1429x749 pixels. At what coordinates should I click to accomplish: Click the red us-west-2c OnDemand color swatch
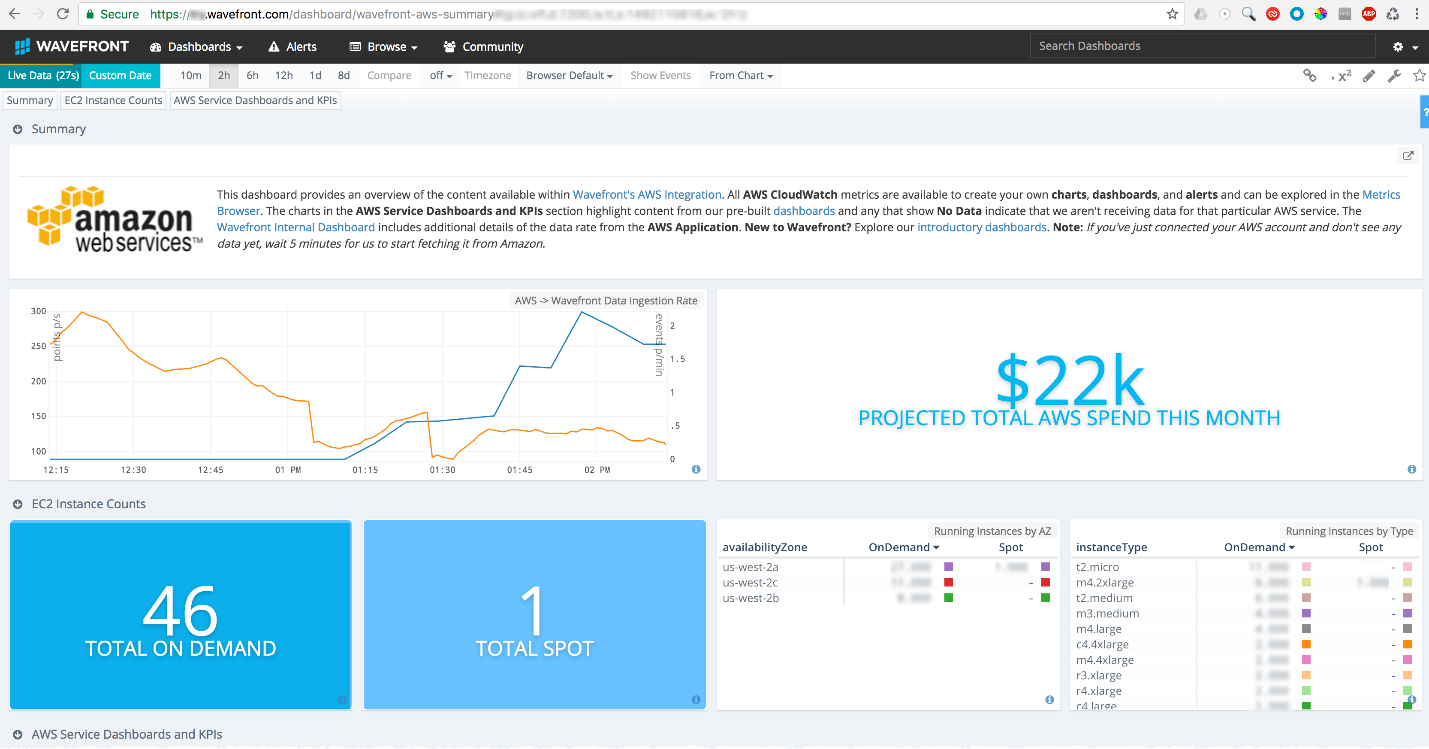point(948,582)
